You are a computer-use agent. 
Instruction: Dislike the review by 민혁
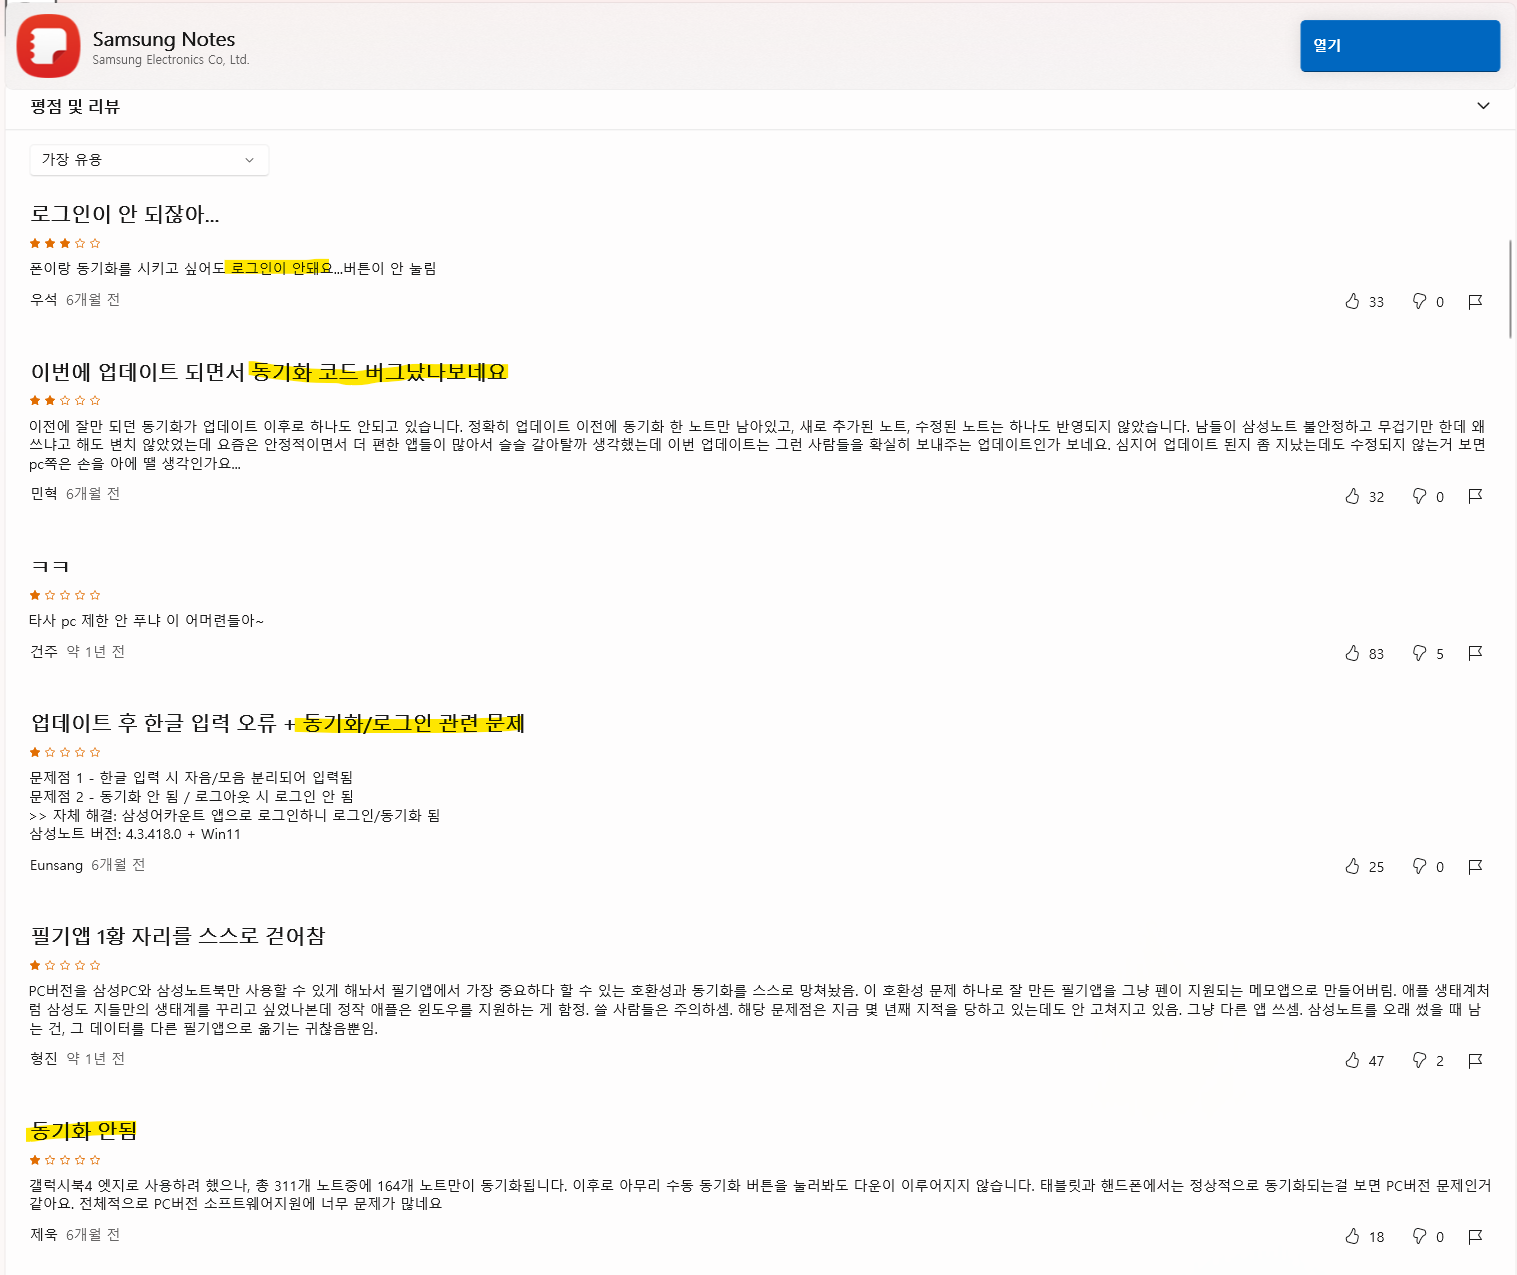[1419, 496]
